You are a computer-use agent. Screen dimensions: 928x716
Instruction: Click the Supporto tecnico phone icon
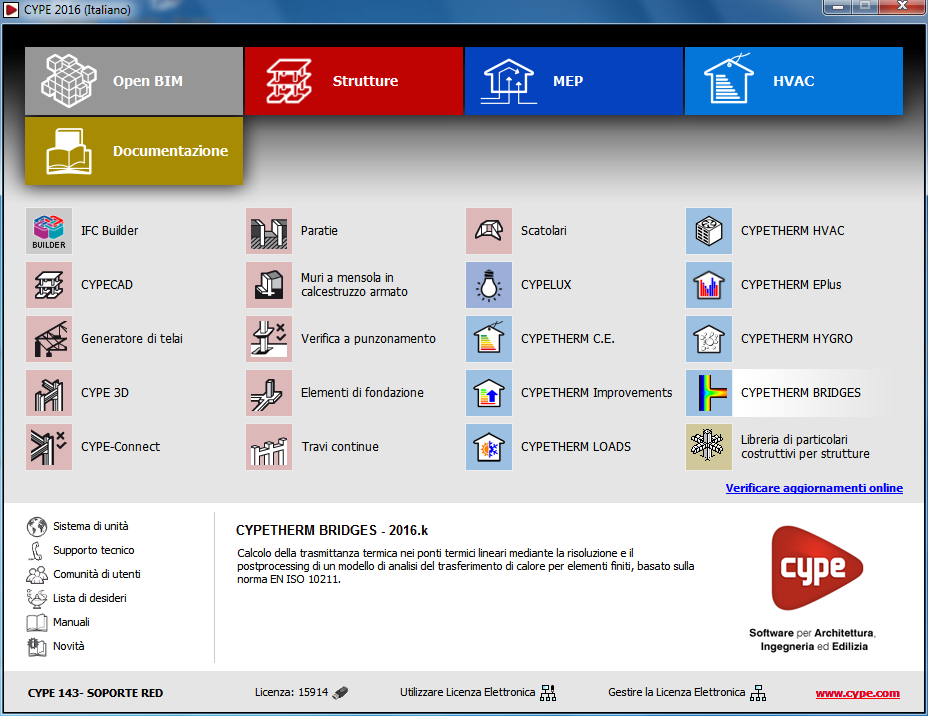36,550
